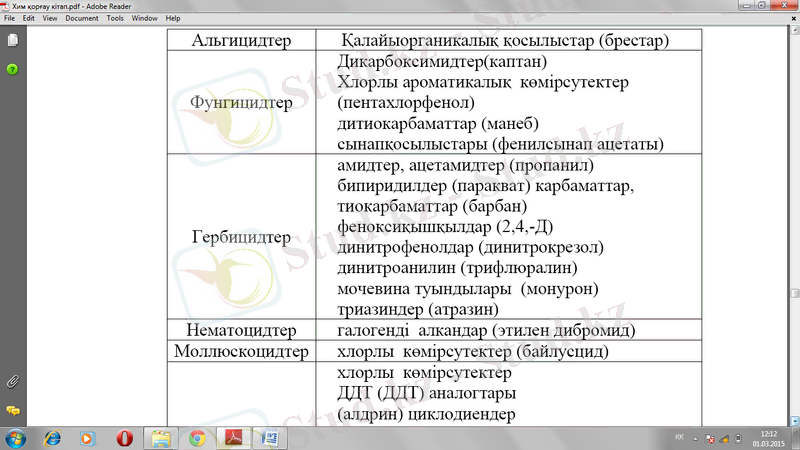
Task: Click the 'Альгицидтер' table cell
Action: click(241, 40)
